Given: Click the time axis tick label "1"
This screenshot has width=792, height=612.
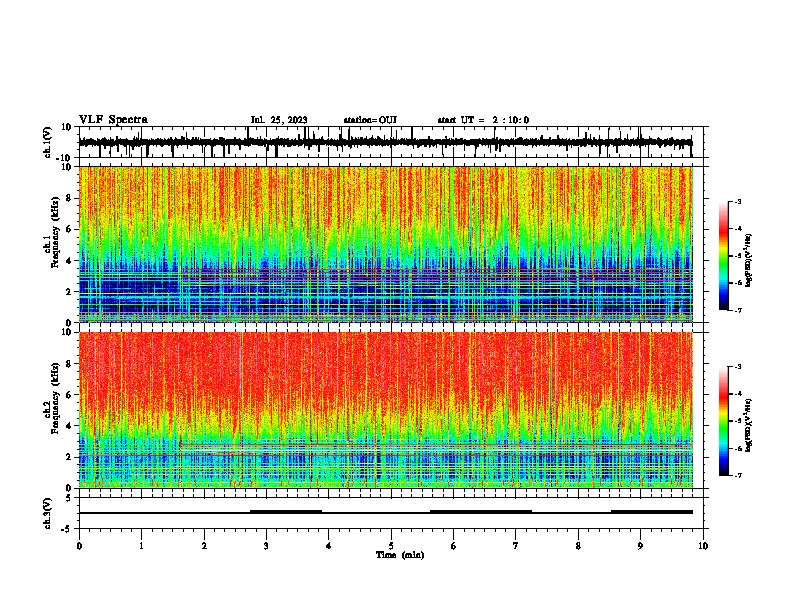Looking at the screenshot, I should tap(141, 546).
